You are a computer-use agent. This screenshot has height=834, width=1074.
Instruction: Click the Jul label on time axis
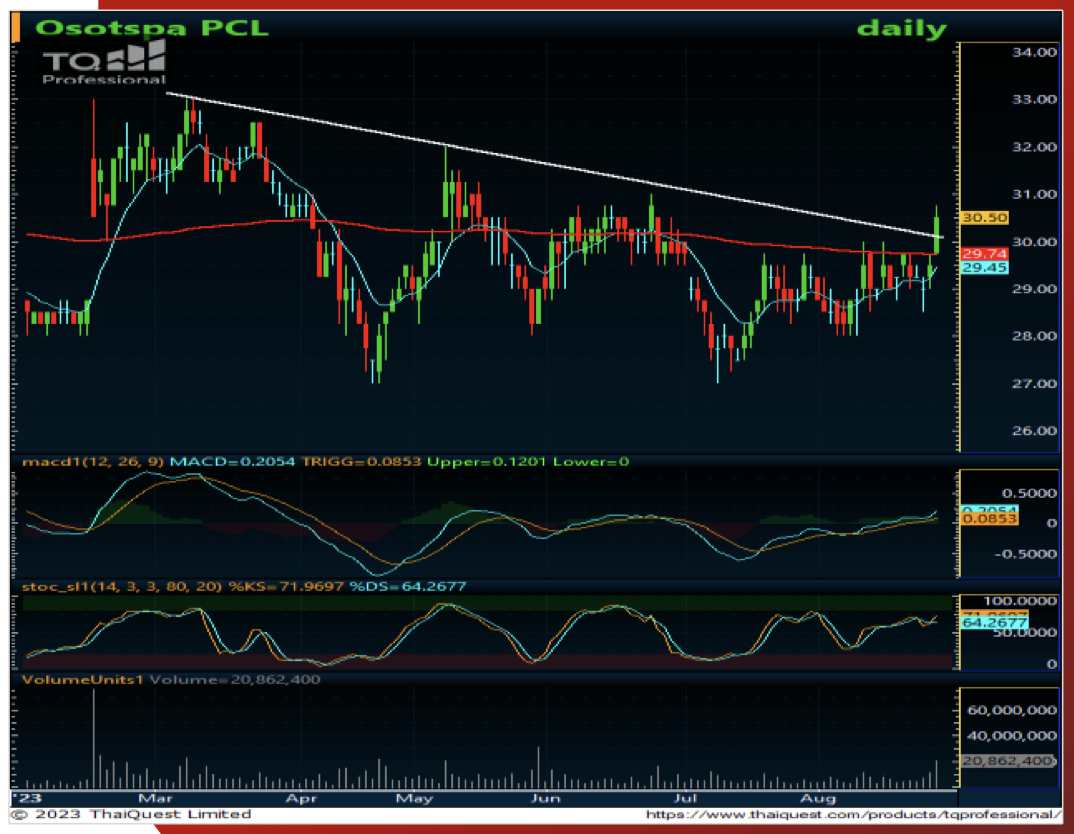tap(685, 798)
